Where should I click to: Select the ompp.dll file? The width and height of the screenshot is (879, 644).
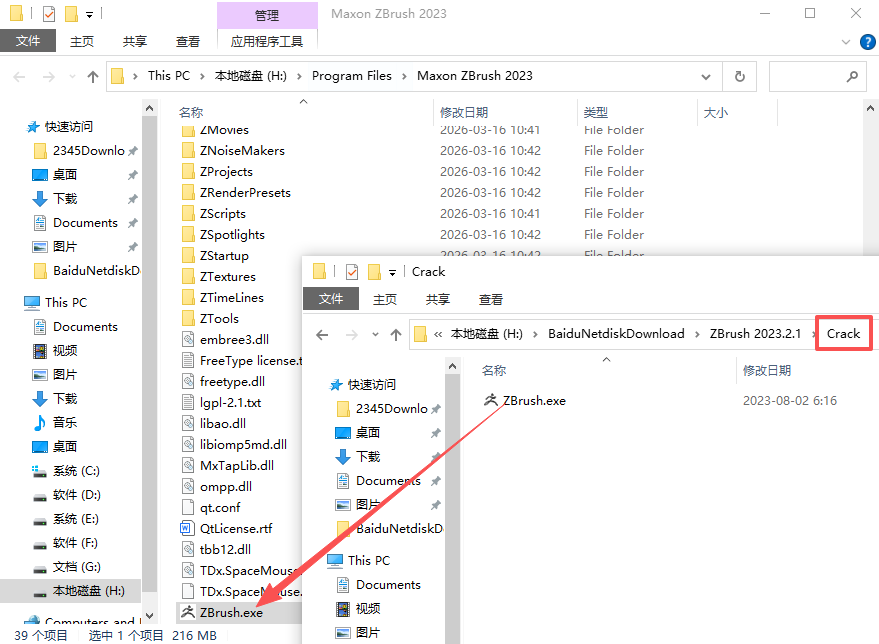226,487
